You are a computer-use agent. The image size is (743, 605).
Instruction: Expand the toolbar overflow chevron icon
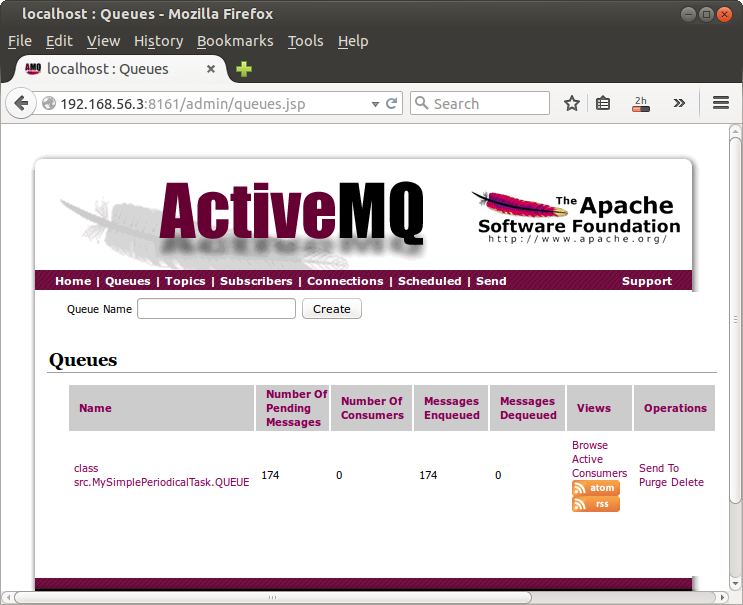pyautogui.click(x=679, y=103)
